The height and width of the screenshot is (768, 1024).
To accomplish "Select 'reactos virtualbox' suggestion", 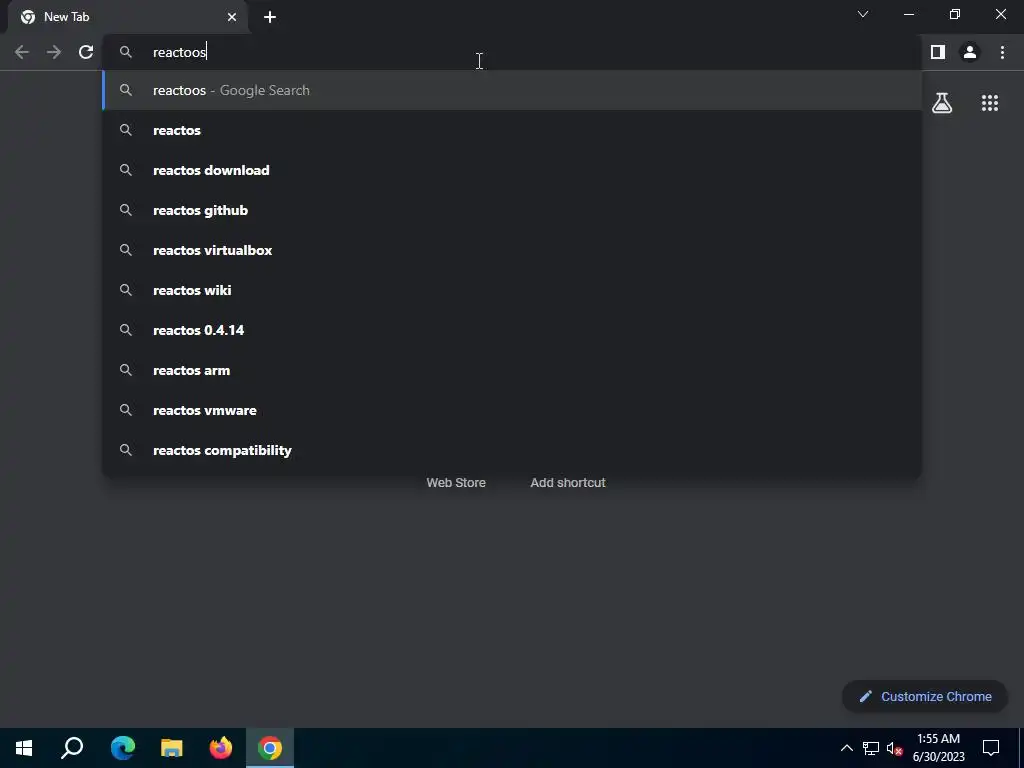I will (512, 250).
